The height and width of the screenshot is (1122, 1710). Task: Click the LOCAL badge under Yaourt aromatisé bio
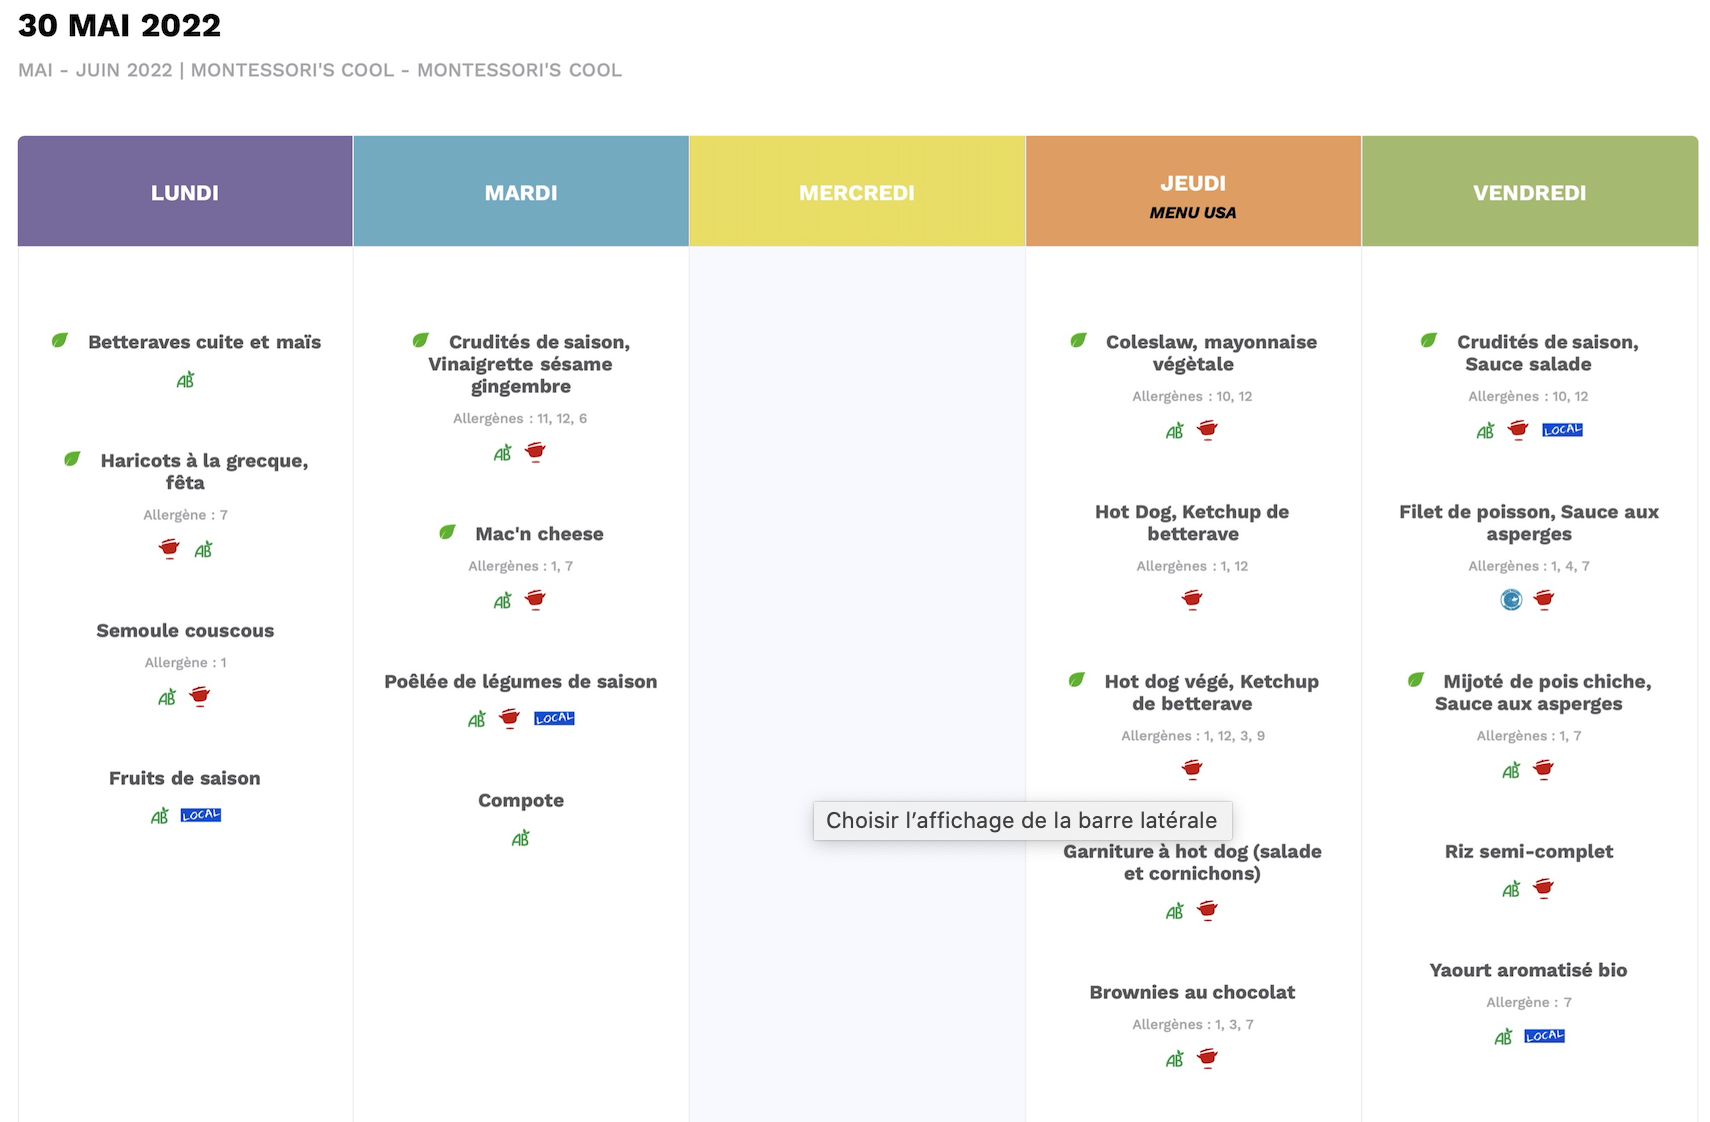1544,1036
